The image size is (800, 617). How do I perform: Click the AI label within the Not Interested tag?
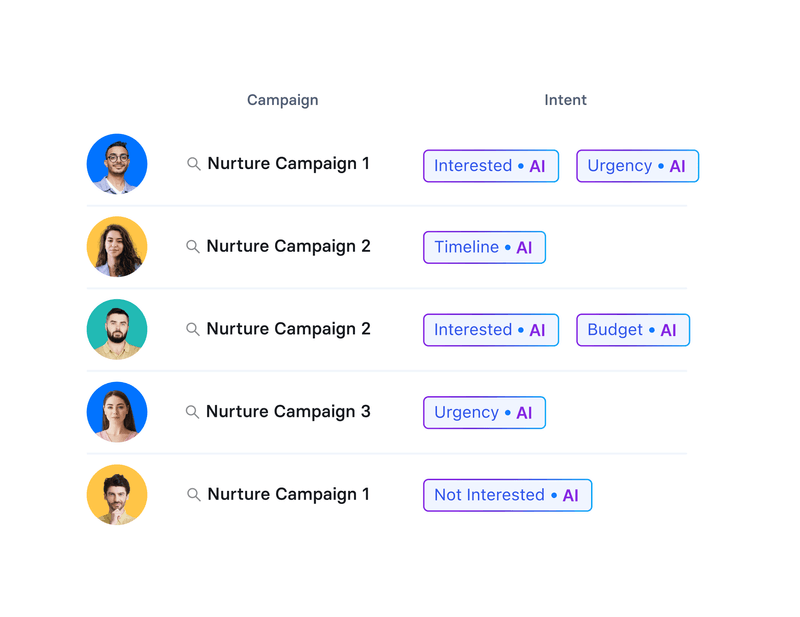point(571,494)
